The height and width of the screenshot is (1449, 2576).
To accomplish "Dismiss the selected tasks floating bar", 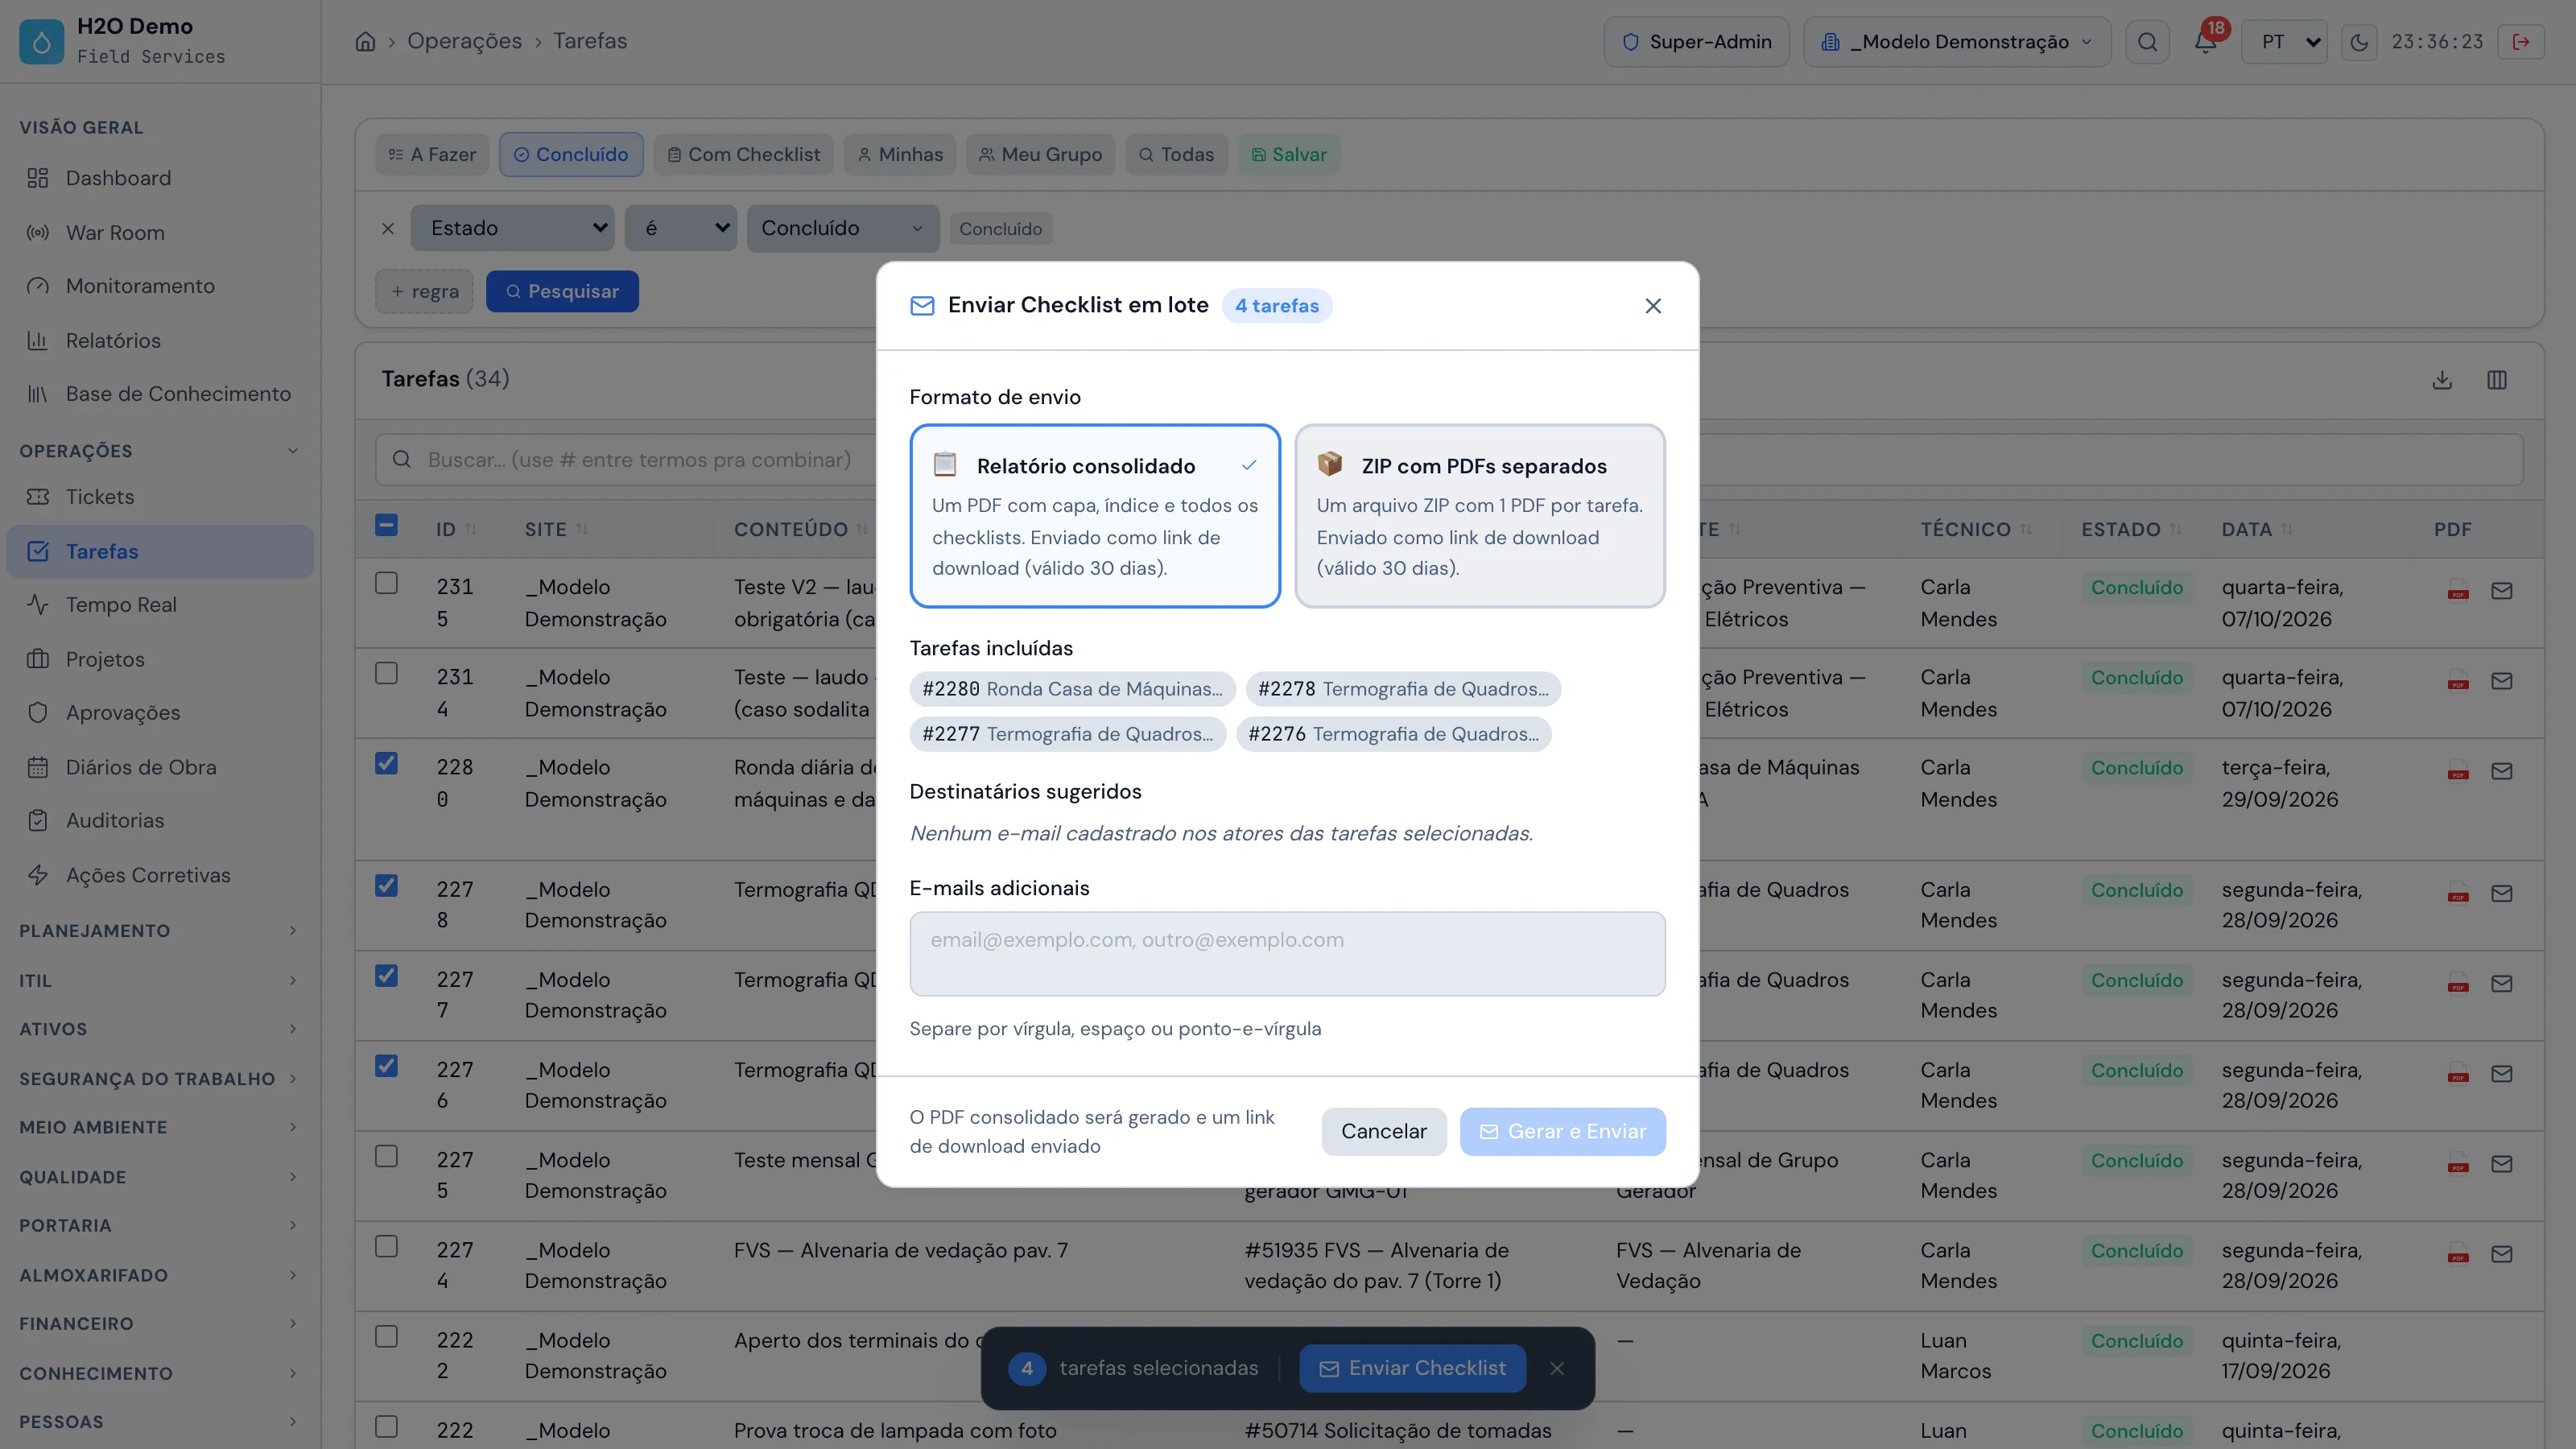I will pyautogui.click(x=1556, y=1369).
